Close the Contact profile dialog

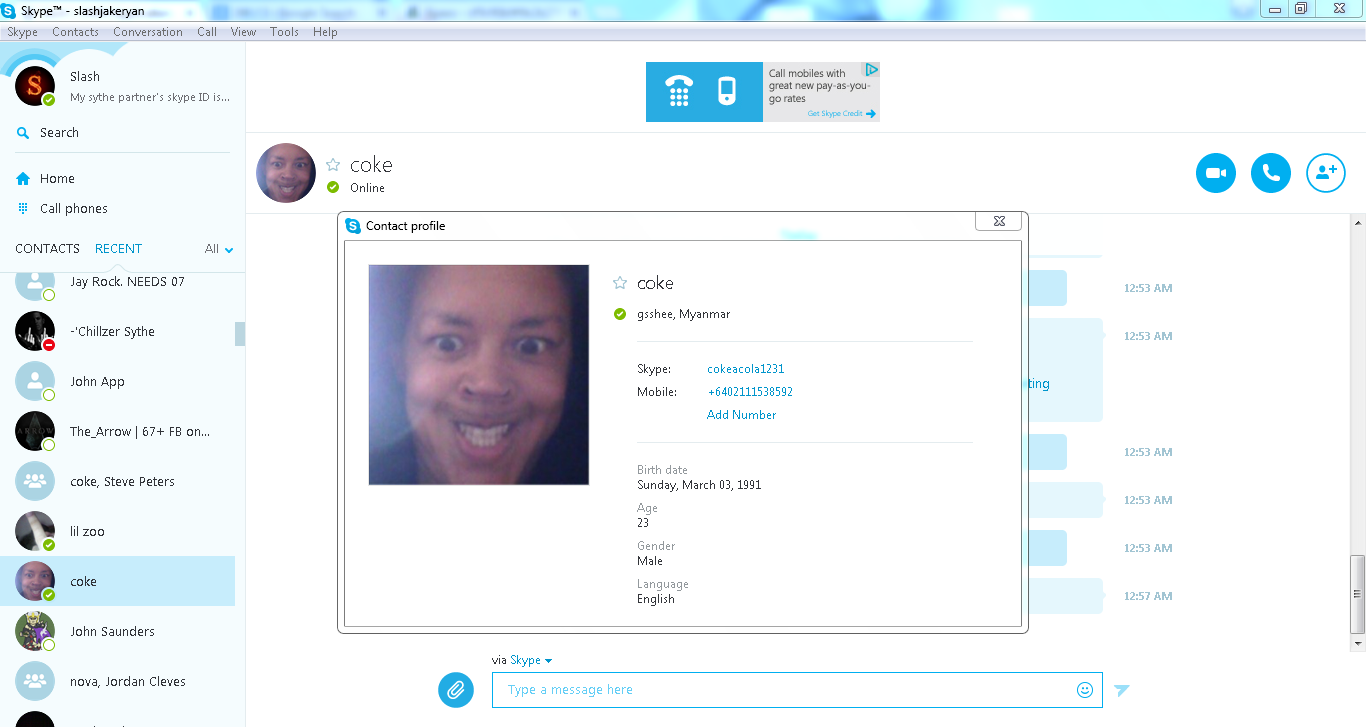click(x=998, y=221)
